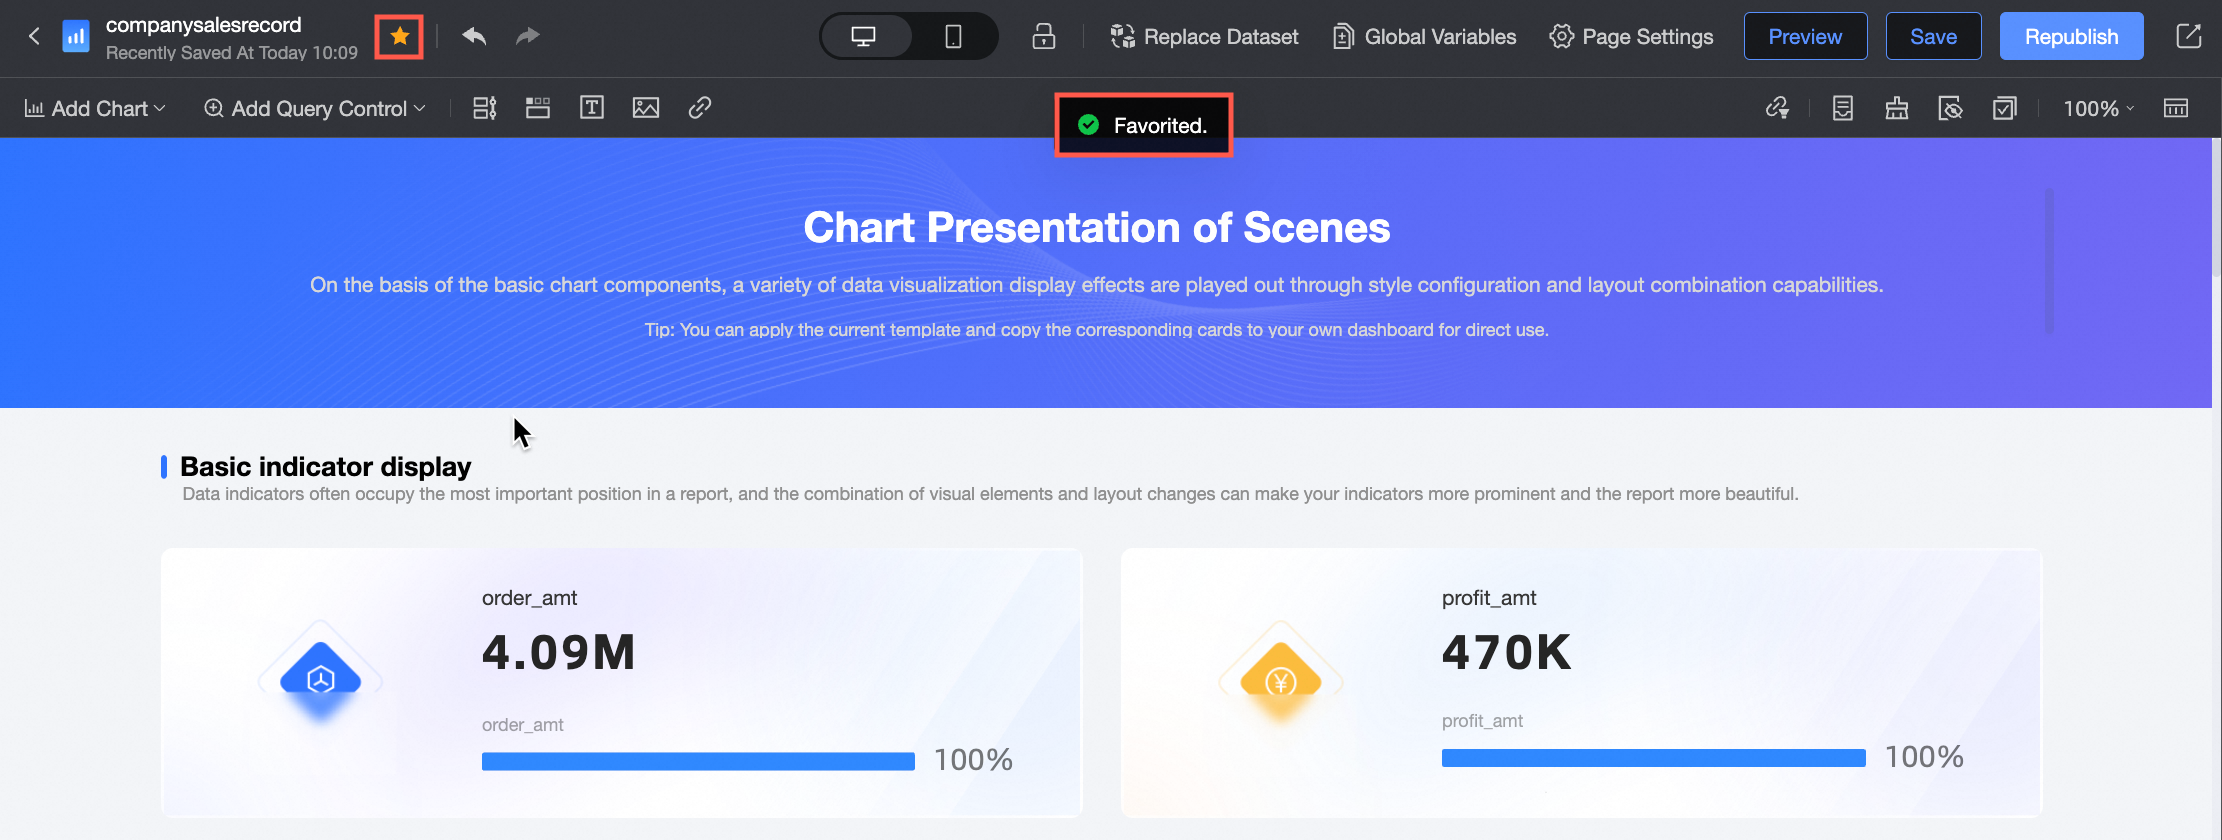Switch to mobile layout view
The height and width of the screenshot is (840, 2222).
pos(953,37)
